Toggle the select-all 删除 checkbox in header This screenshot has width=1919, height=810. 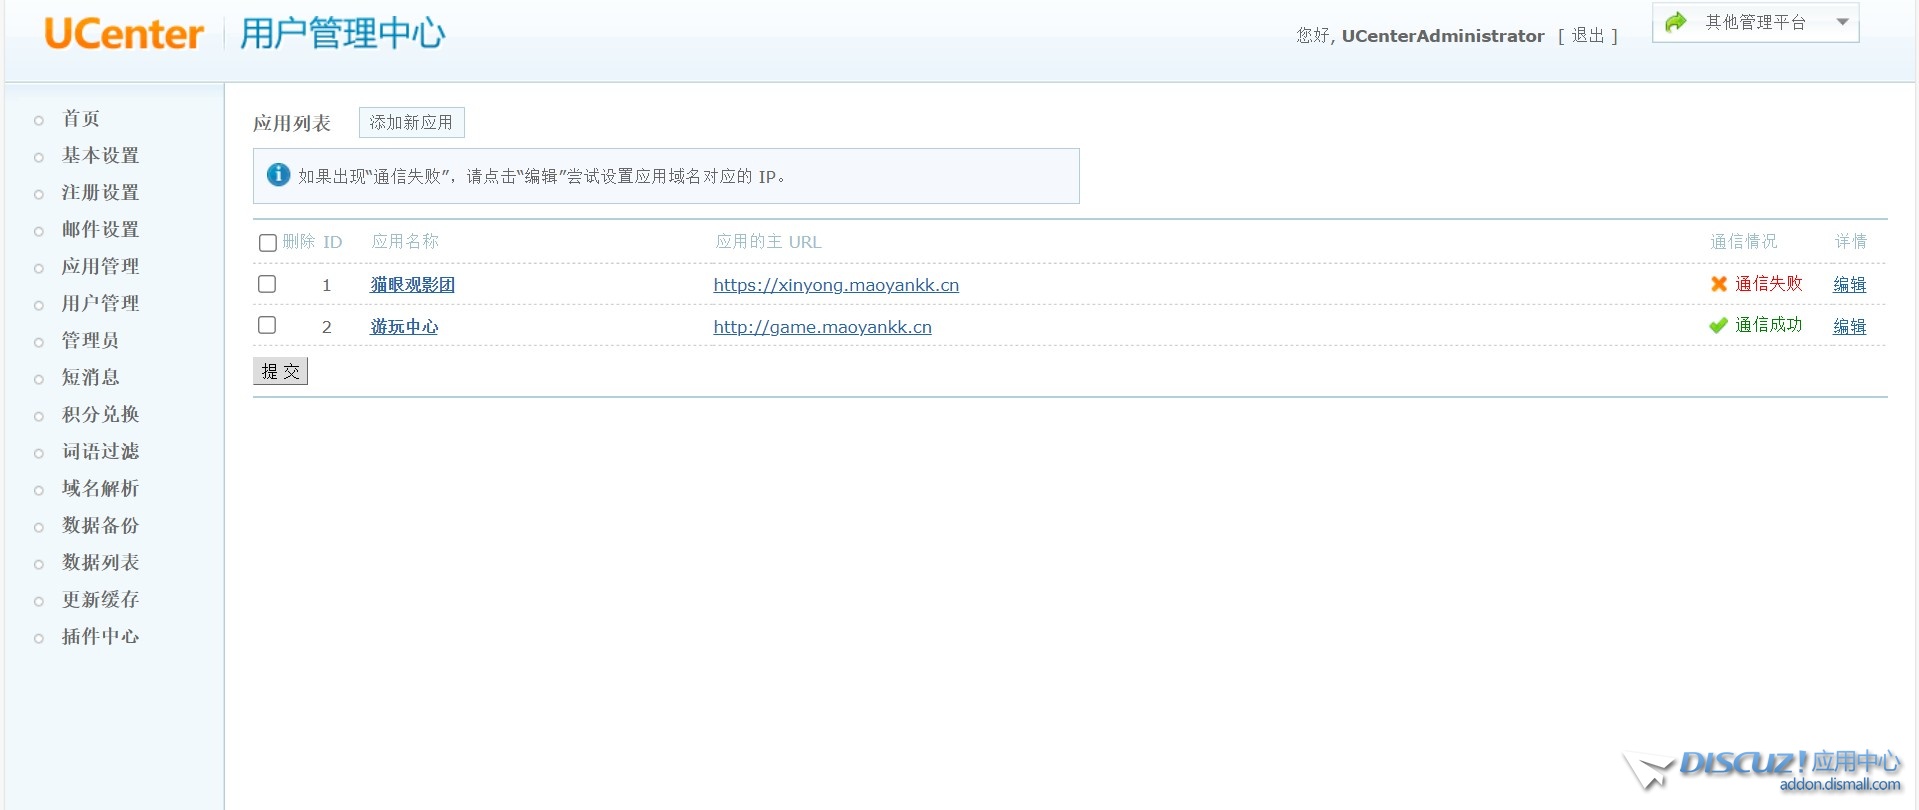pos(267,243)
